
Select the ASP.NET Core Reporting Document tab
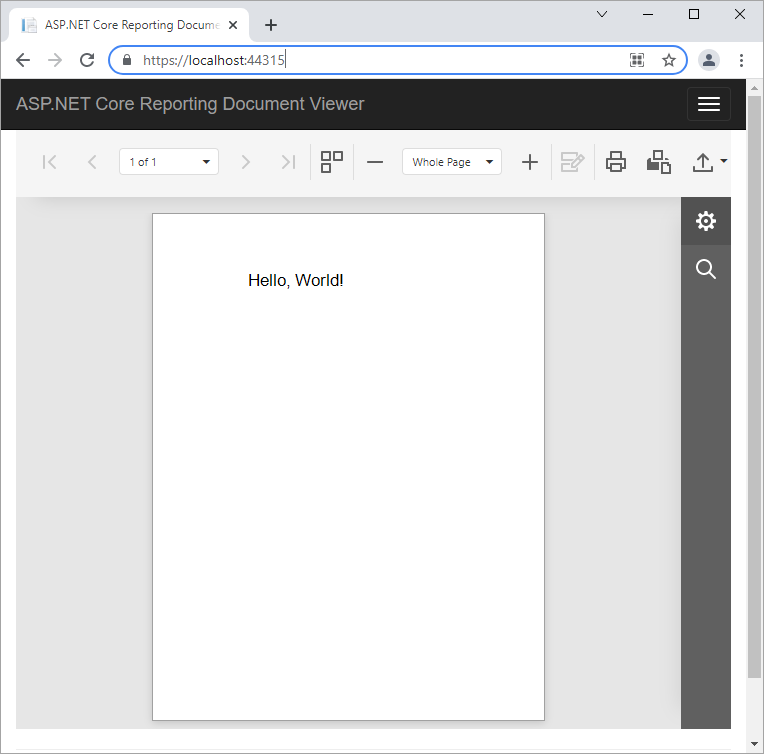point(129,25)
